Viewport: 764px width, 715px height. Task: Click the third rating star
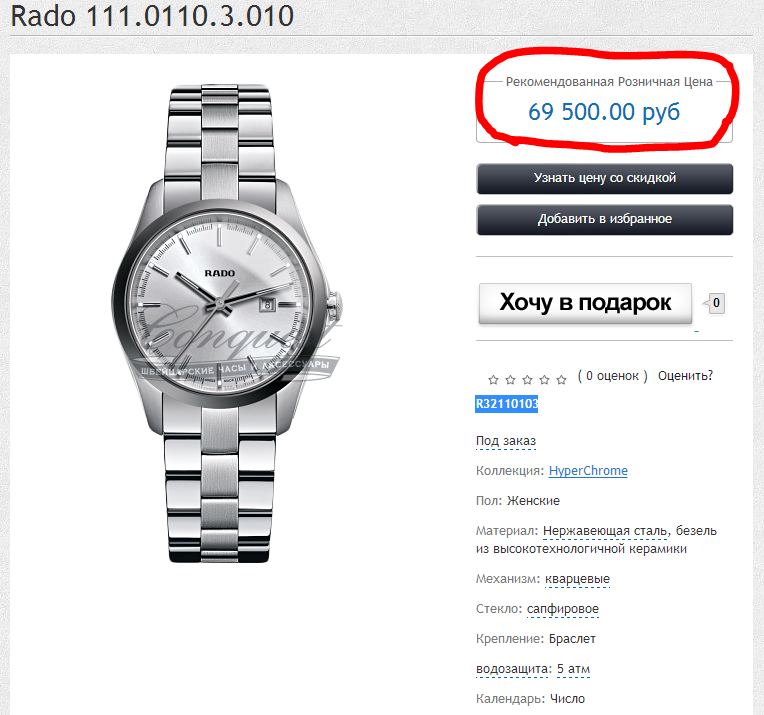pos(527,379)
